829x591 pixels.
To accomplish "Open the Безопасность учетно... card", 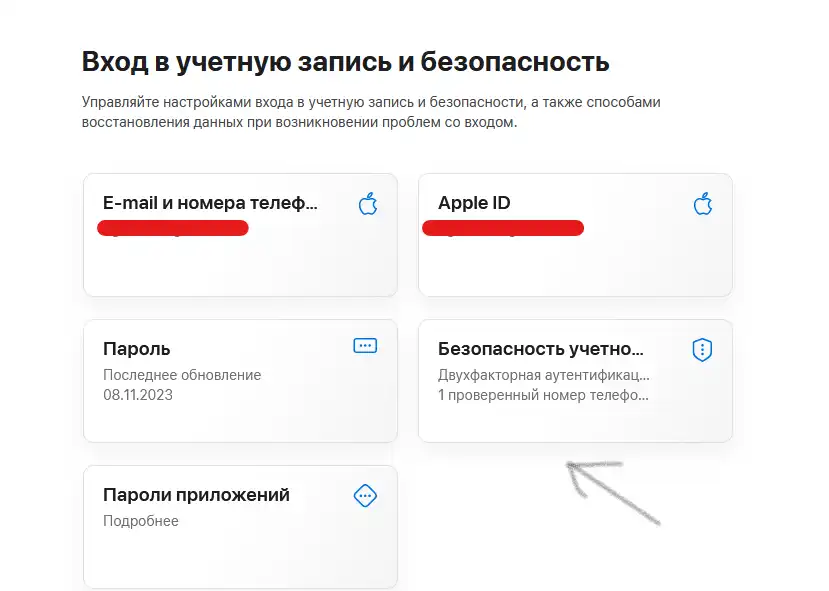I will 575,381.
